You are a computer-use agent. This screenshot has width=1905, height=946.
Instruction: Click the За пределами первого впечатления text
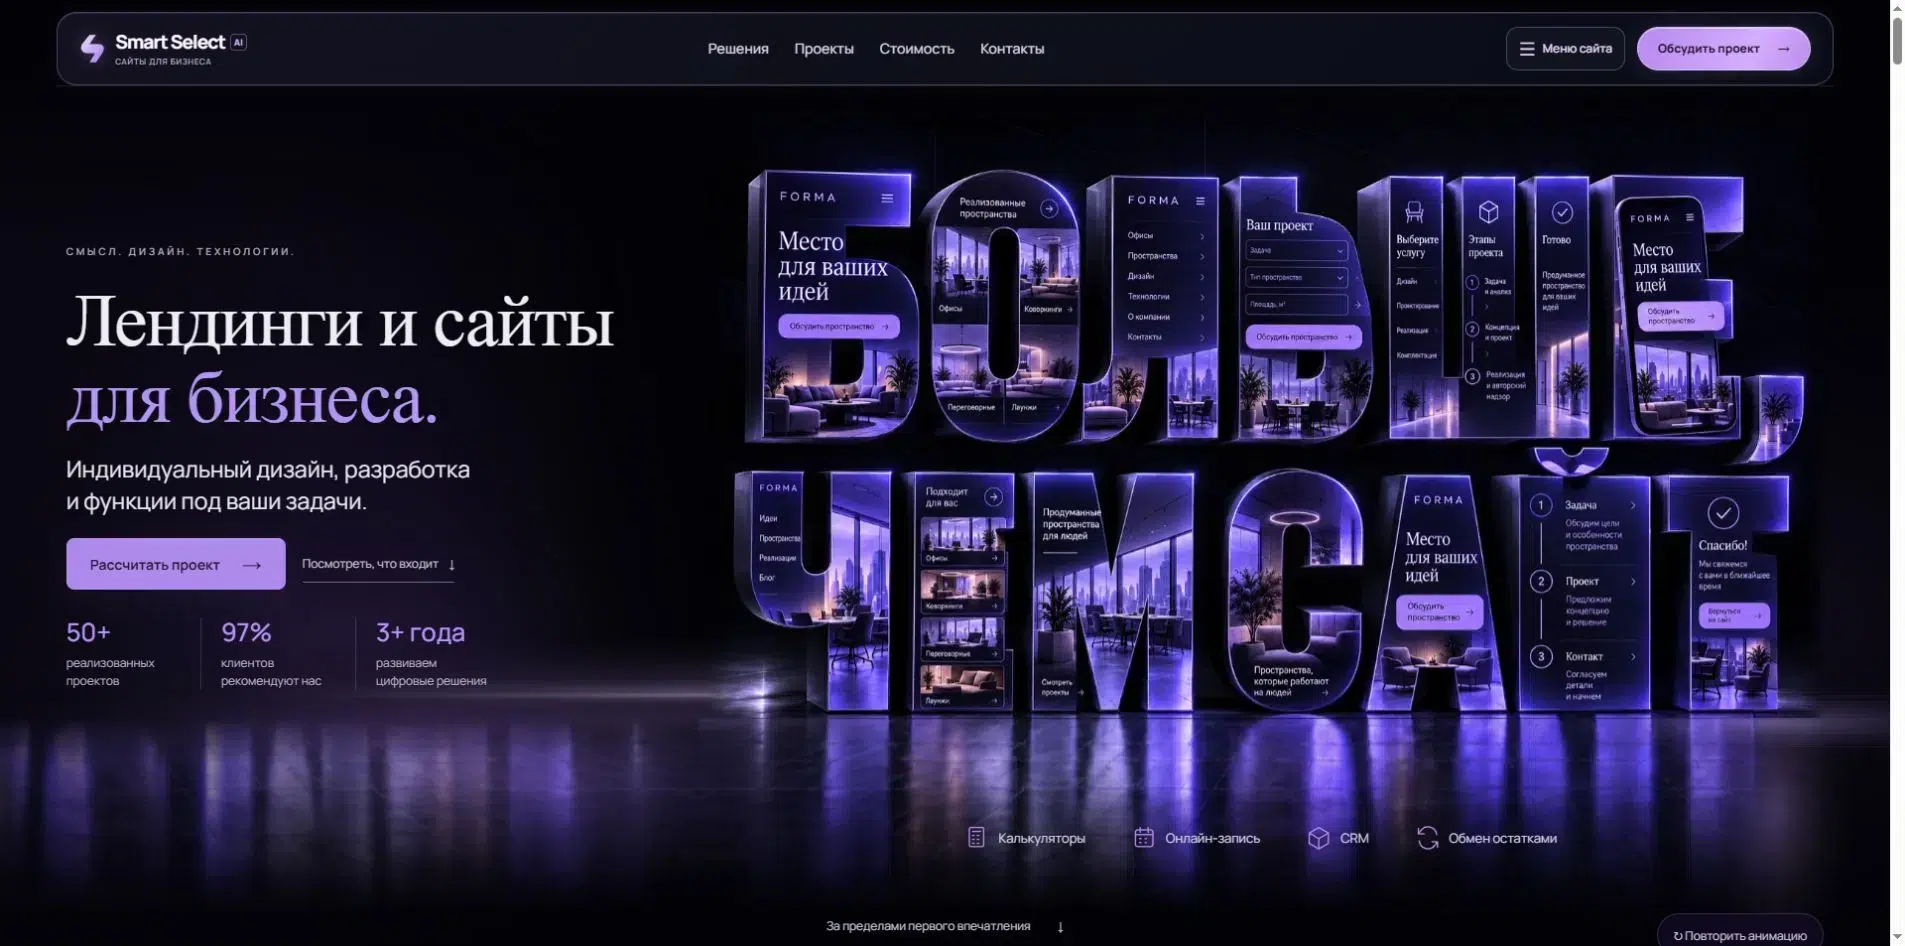pos(928,926)
